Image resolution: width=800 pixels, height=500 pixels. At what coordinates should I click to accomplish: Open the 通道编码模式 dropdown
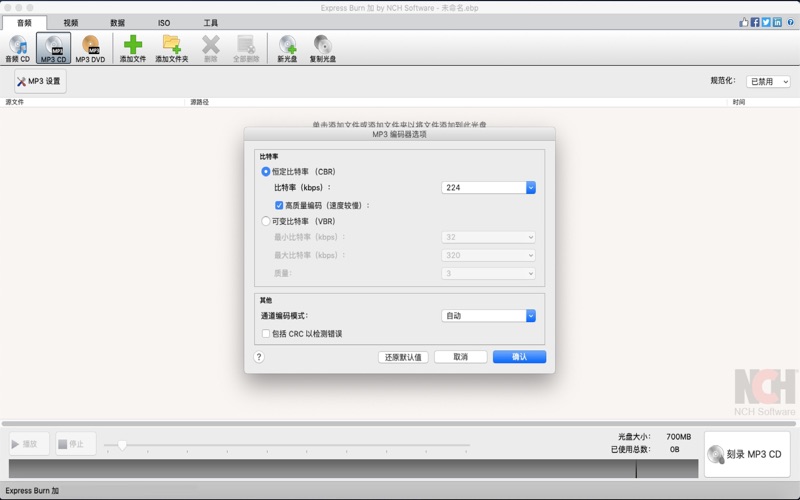pos(488,316)
